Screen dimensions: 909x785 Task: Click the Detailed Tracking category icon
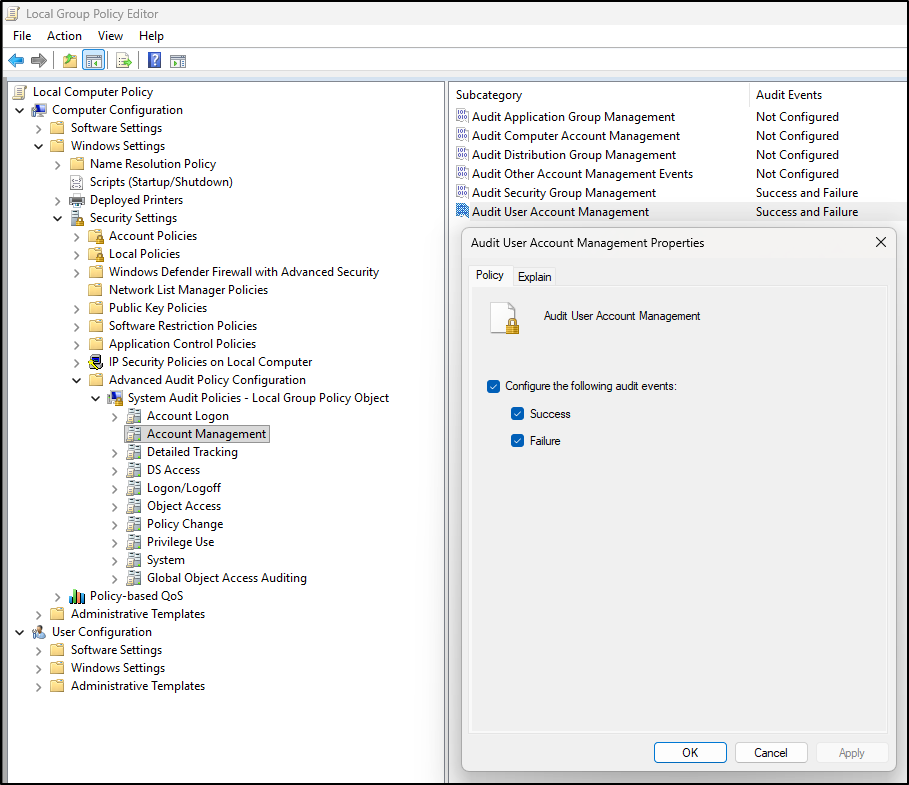[x=134, y=452]
